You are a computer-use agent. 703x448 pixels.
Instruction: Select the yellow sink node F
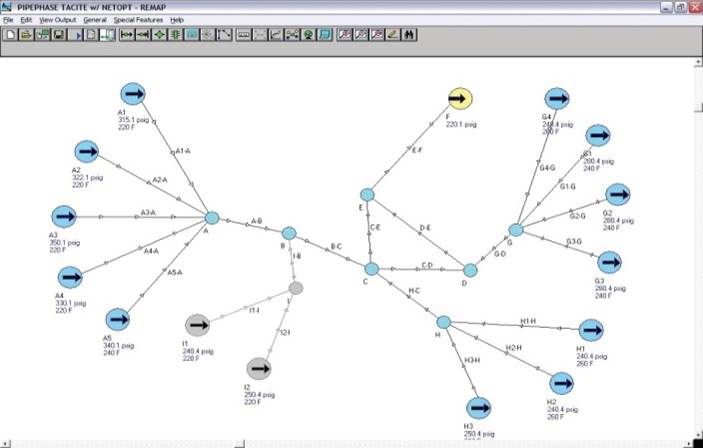point(460,99)
